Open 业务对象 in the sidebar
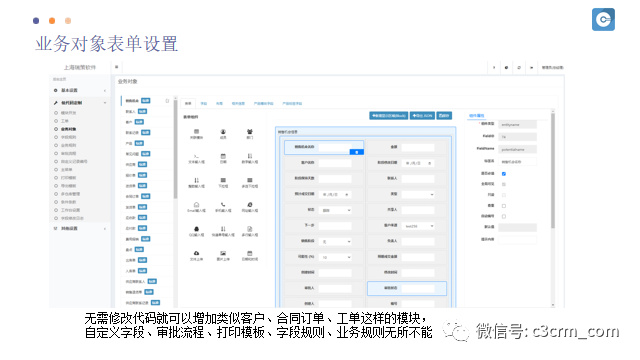640x360 pixels. pyautogui.click(x=68, y=129)
